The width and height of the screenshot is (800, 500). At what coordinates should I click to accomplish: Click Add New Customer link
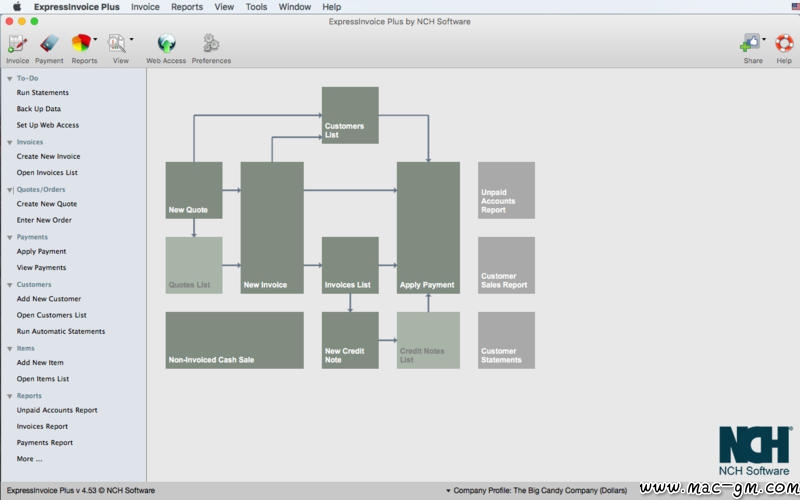pyautogui.click(x=48, y=298)
